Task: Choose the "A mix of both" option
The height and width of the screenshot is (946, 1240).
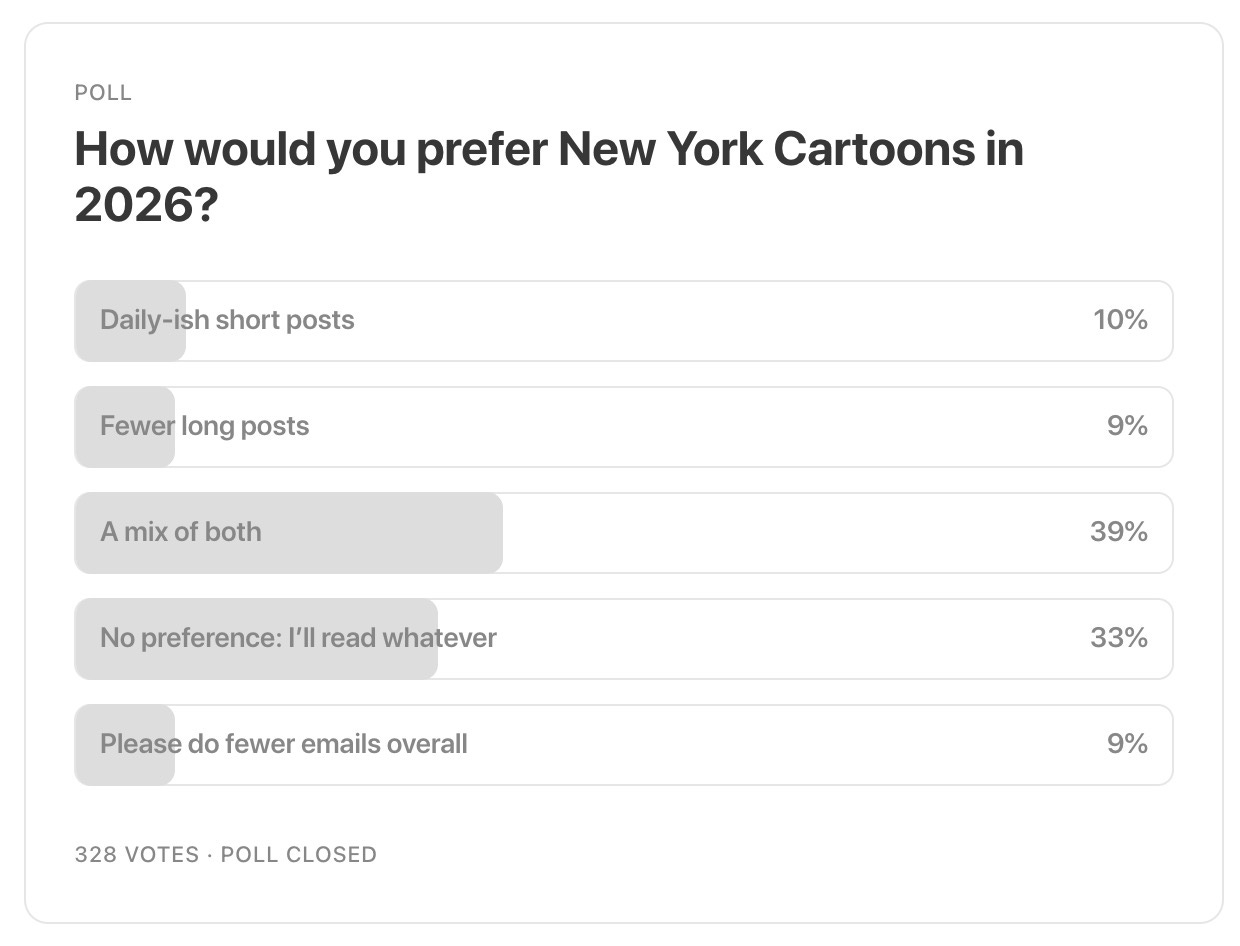Action: (x=181, y=532)
